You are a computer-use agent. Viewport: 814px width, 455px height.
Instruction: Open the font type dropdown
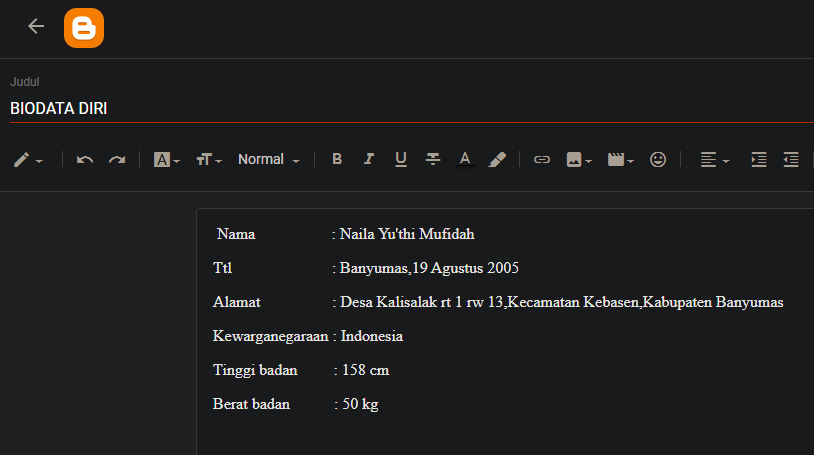pyautogui.click(x=167, y=160)
